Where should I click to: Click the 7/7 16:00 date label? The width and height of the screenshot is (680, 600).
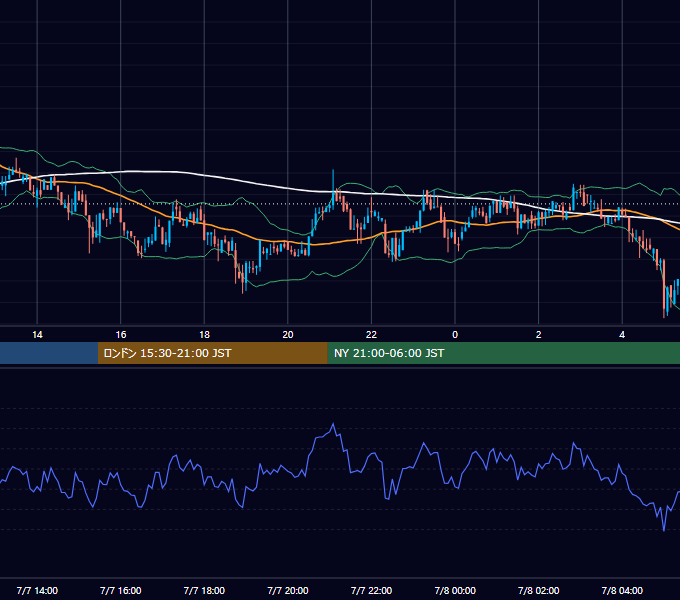click(121, 590)
